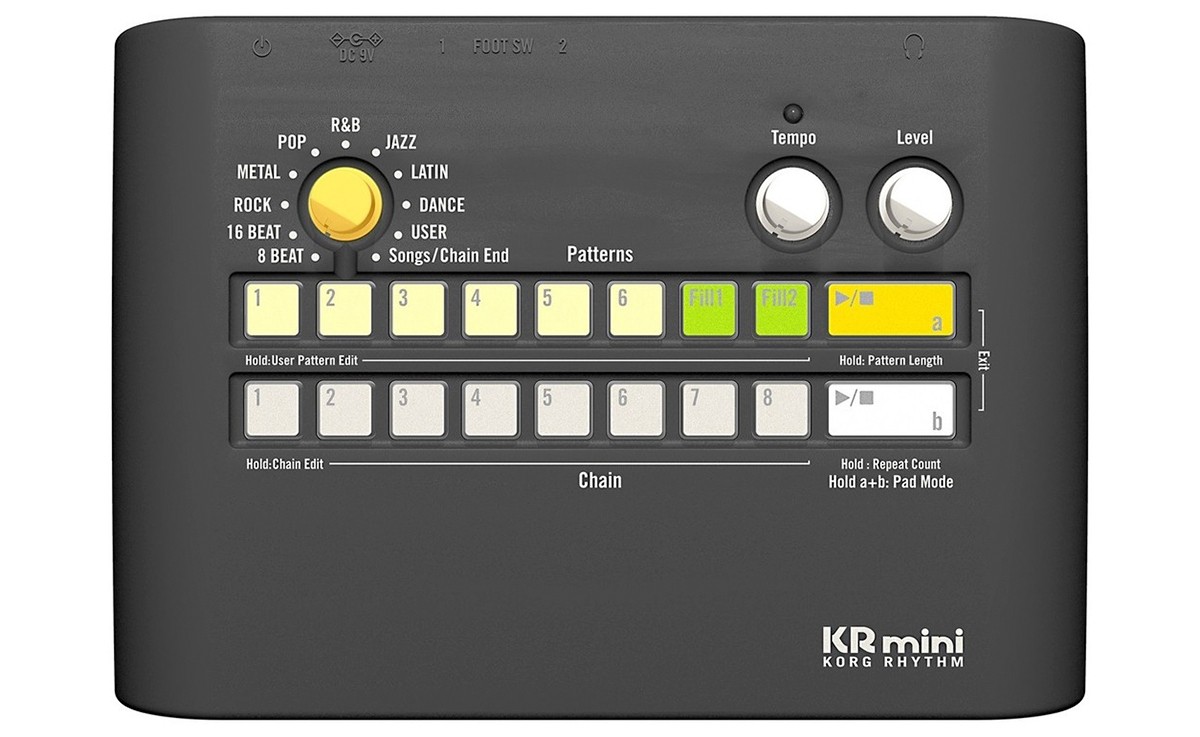Trigger the green Fill2 pad
The image size is (1200, 737).
[x=782, y=310]
